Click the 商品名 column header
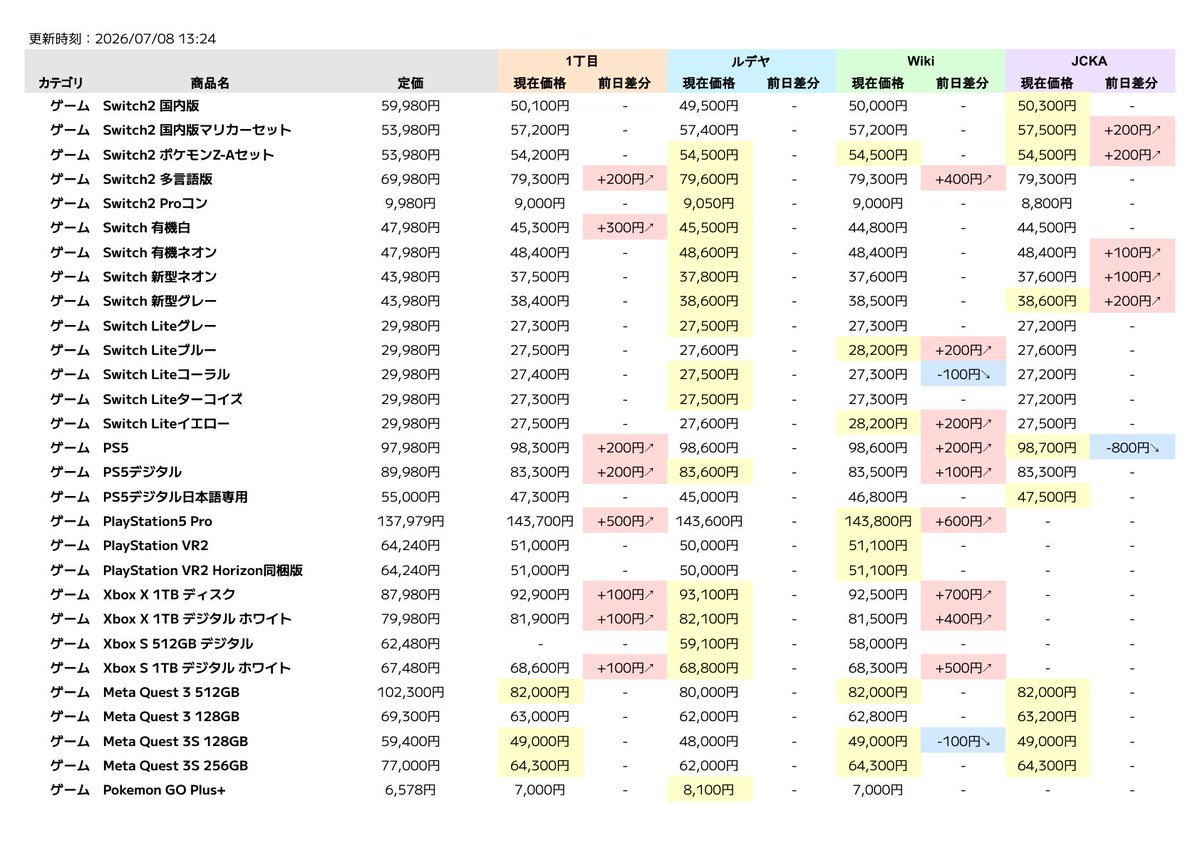1200x848 pixels. point(210,84)
